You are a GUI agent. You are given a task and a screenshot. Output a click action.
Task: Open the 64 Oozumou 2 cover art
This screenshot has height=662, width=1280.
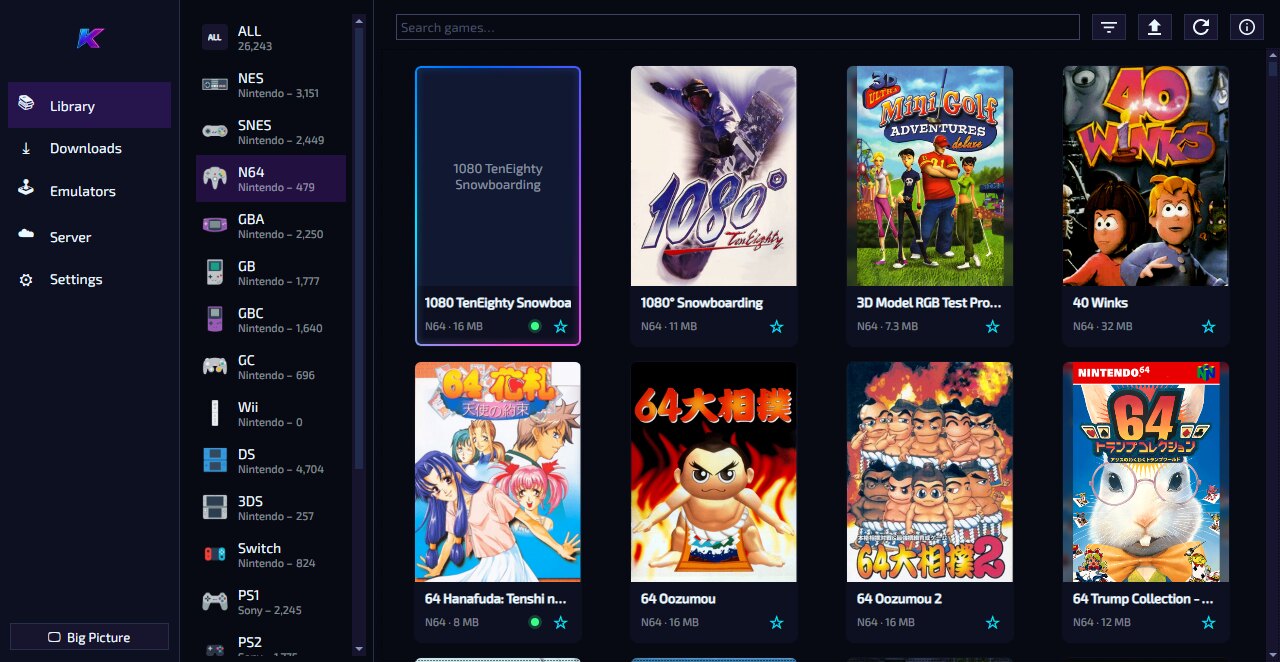click(x=930, y=472)
